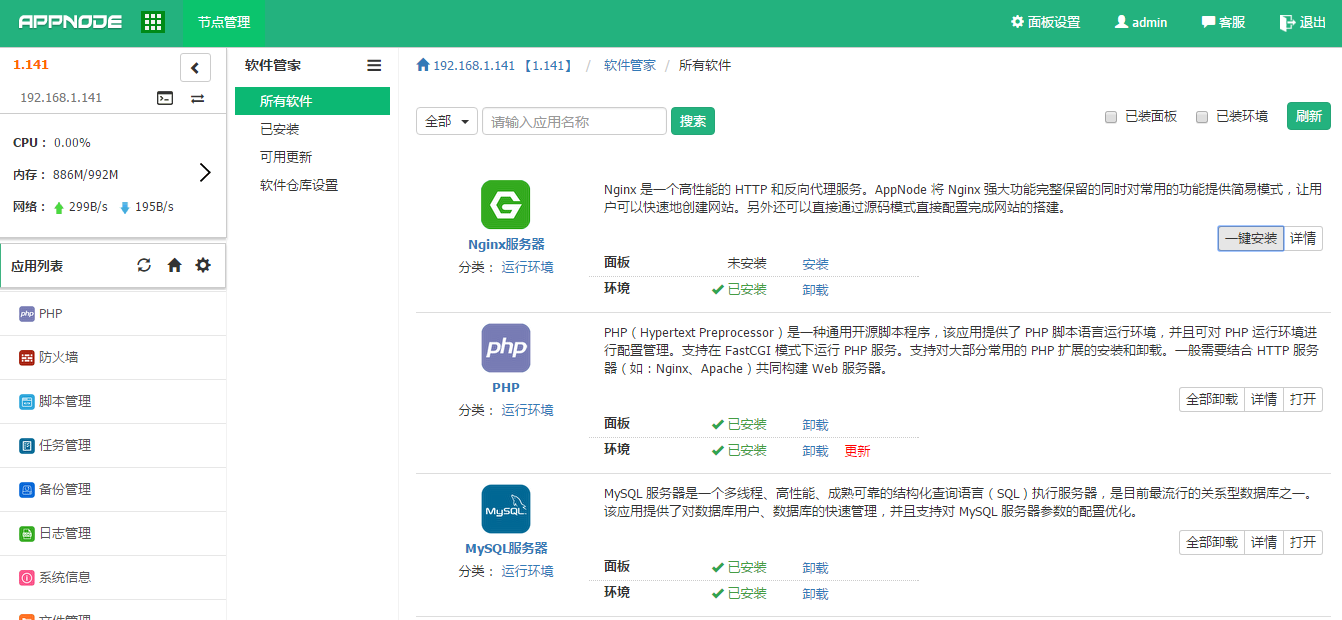Collapse the sidebar with the left chevron button
The image size is (1342, 620).
point(195,68)
